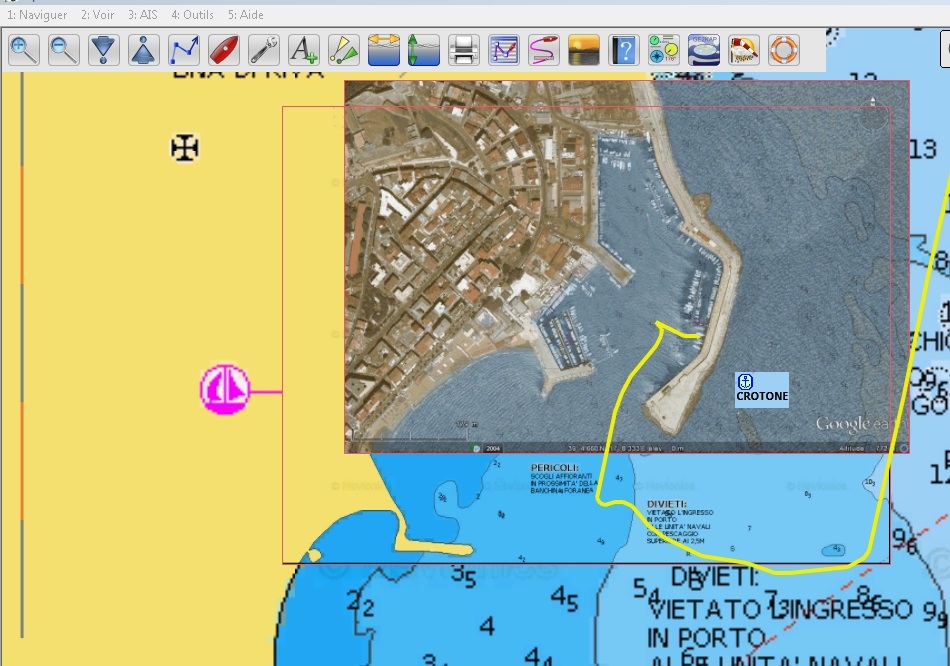Toggle the dashboard instruments icon
This screenshot has height=666, width=950.
664,49
